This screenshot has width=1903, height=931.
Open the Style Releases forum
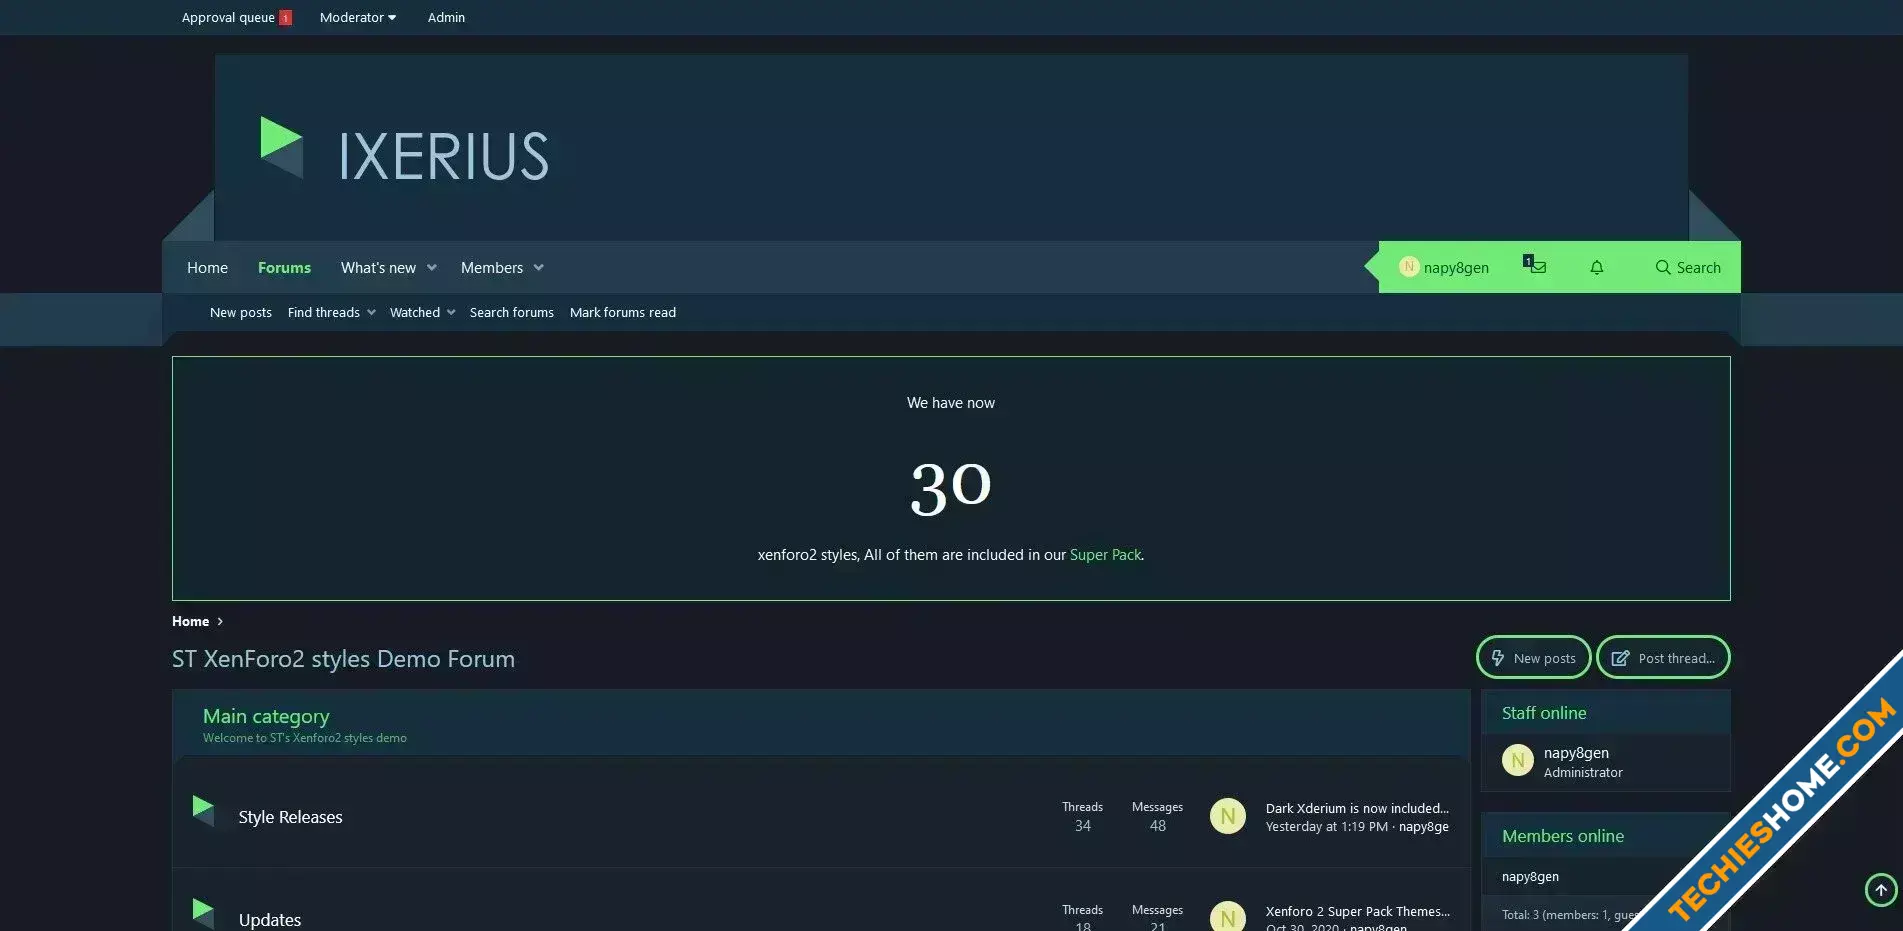click(x=290, y=817)
